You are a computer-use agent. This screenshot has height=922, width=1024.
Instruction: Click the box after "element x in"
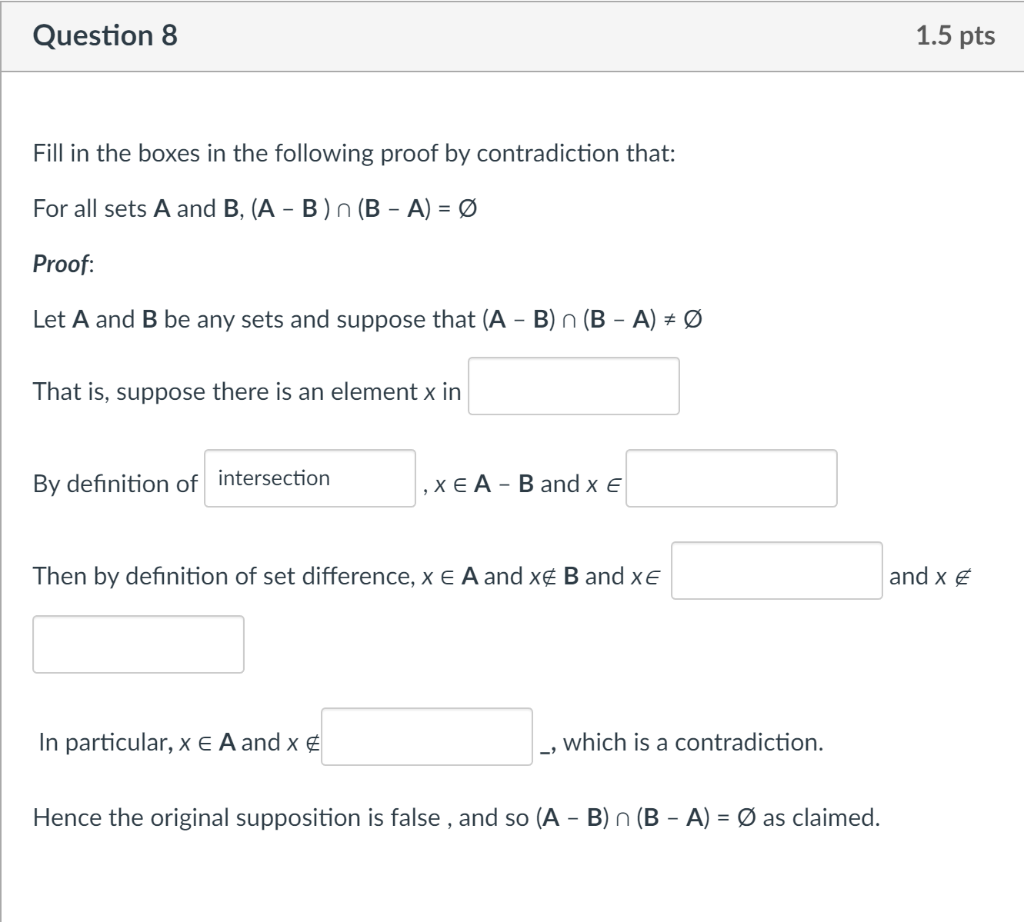pos(574,386)
